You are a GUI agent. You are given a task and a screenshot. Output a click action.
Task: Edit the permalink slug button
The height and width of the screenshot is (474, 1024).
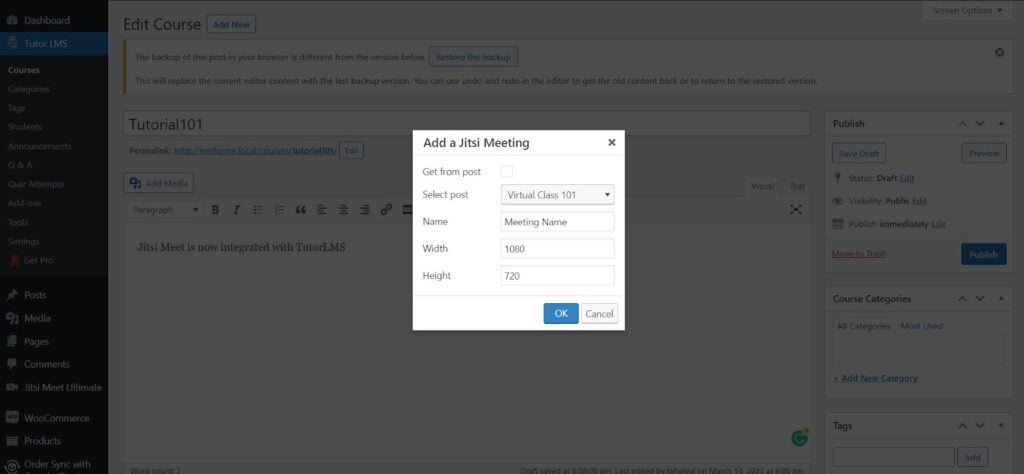tap(351, 150)
